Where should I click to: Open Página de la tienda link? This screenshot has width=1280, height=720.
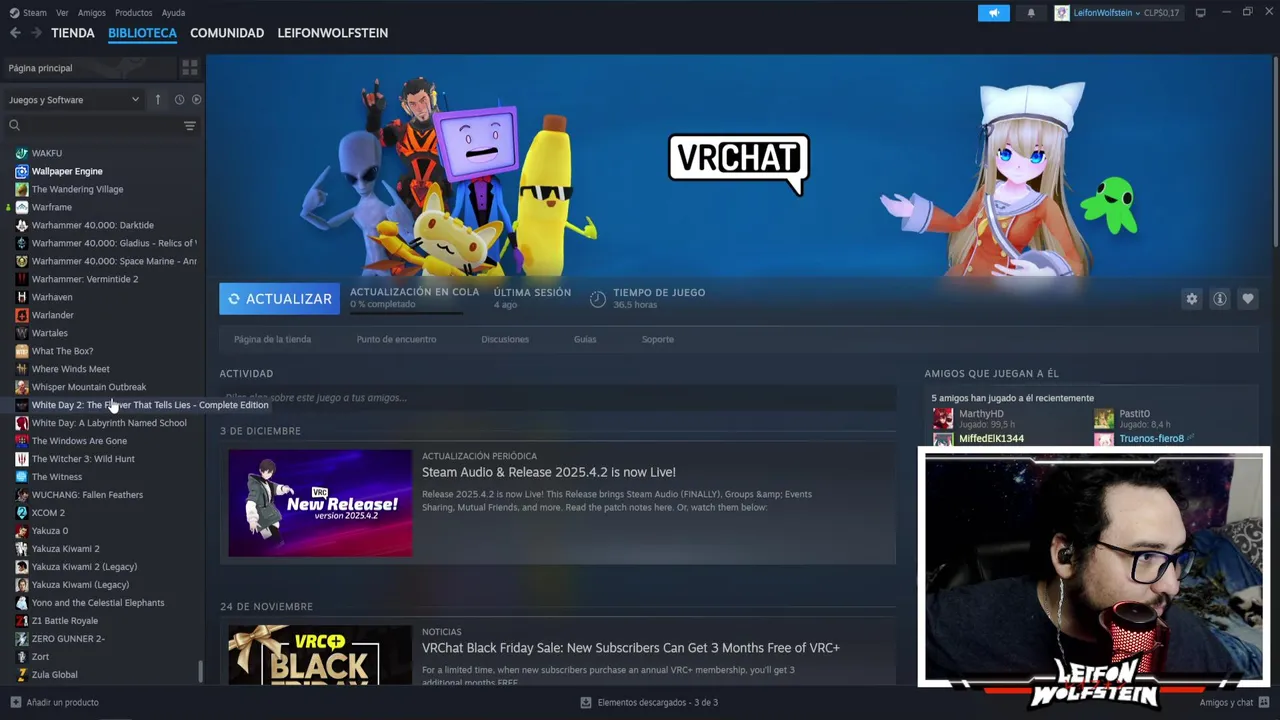click(x=272, y=339)
